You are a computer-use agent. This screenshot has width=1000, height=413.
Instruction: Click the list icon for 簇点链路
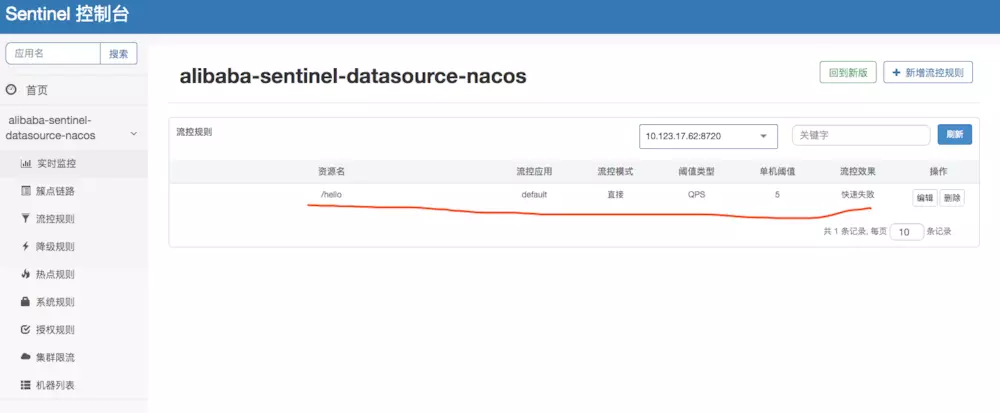[26, 191]
